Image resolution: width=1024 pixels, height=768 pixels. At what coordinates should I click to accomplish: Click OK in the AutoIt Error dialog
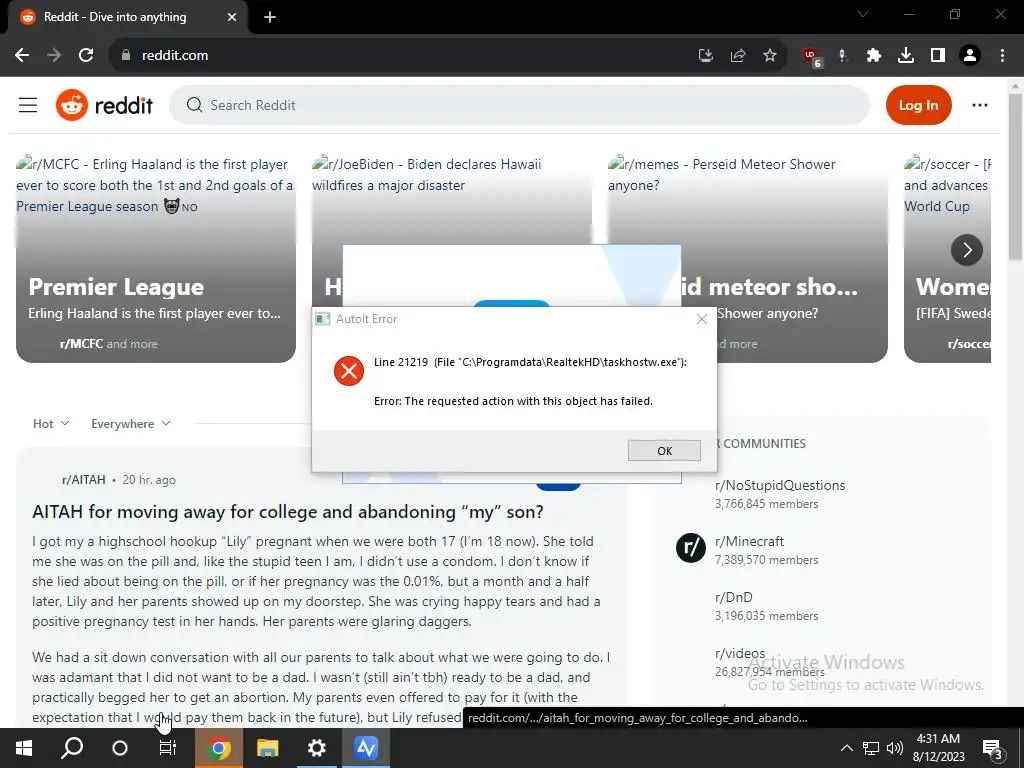pyautogui.click(x=664, y=451)
